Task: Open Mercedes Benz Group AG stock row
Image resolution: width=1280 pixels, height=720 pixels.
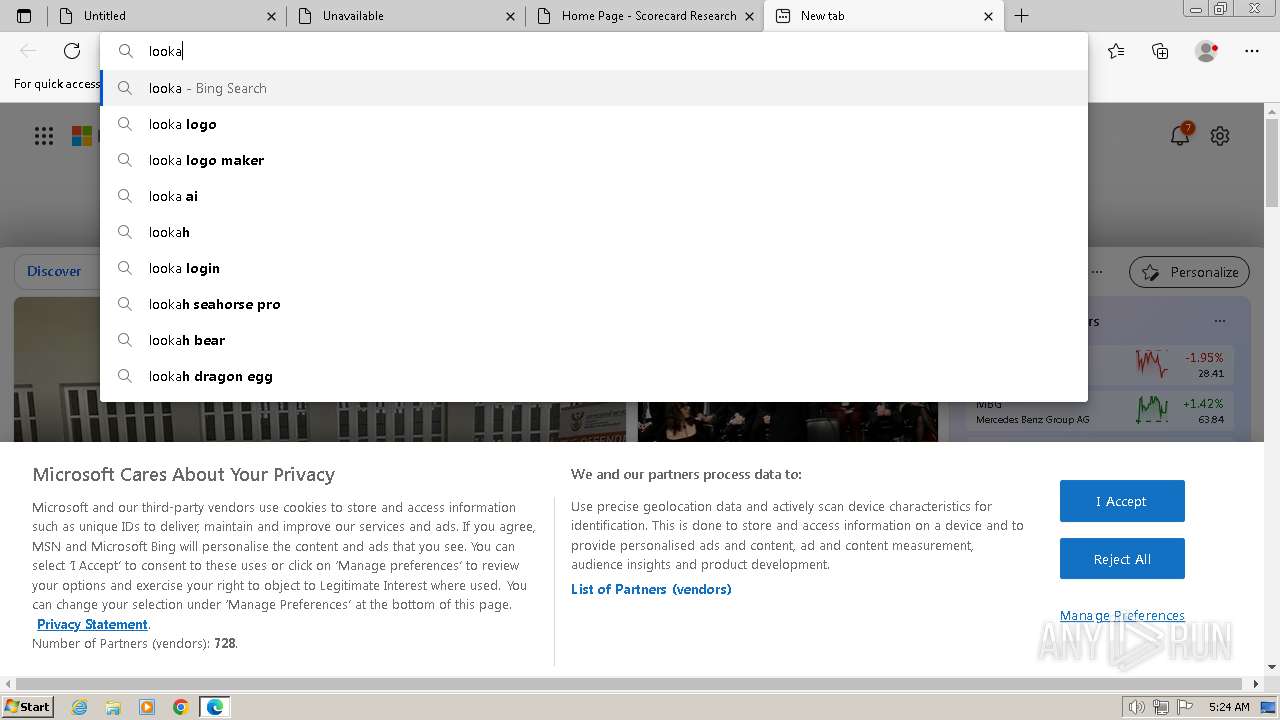Action: coord(1100,411)
